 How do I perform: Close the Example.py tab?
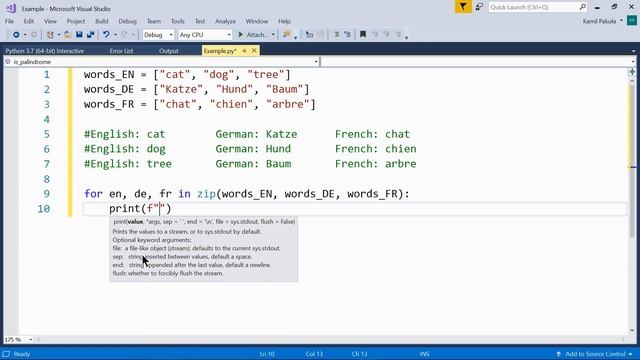pyautogui.click(x=254, y=51)
